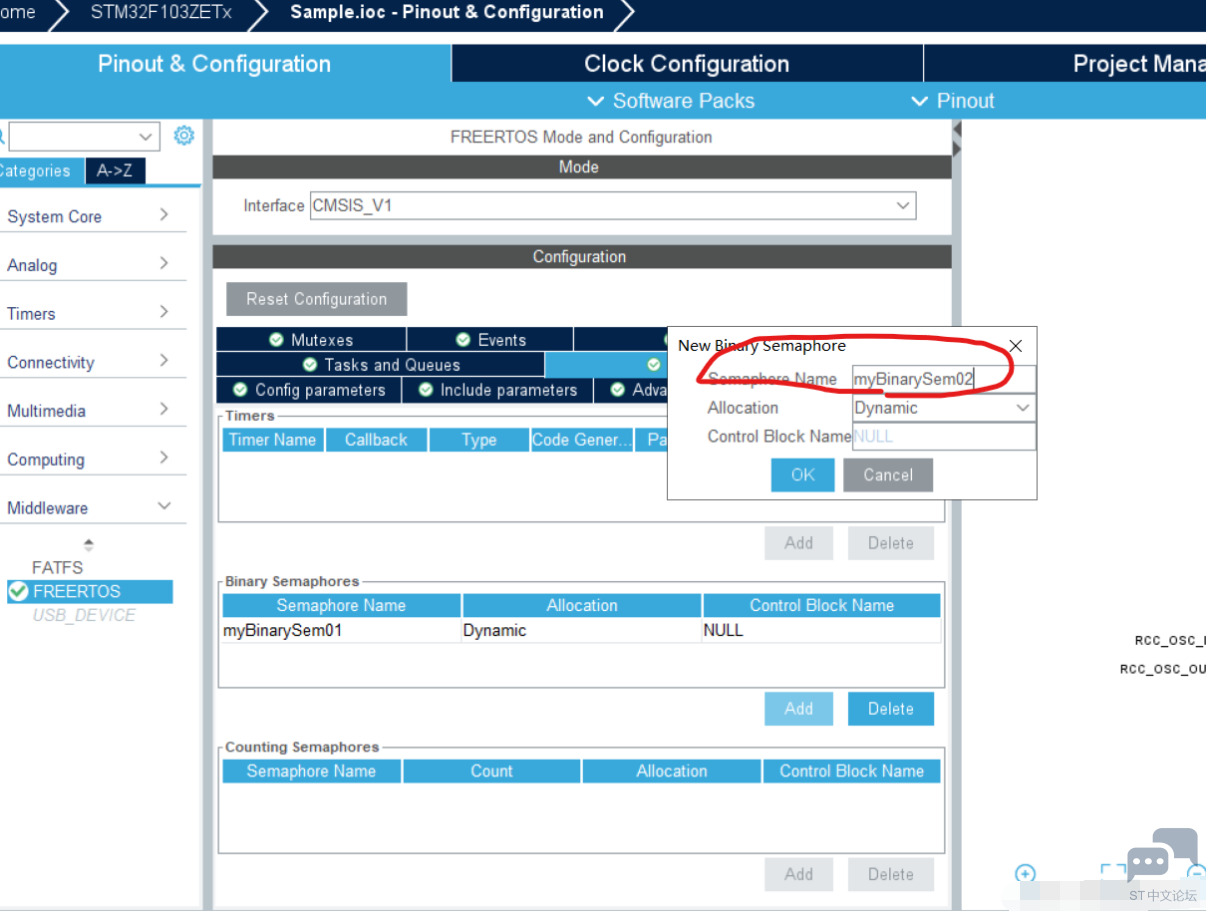Click Delete under Binary Semaphores
Viewport: 1206px width, 911px height.
pyautogui.click(x=891, y=709)
